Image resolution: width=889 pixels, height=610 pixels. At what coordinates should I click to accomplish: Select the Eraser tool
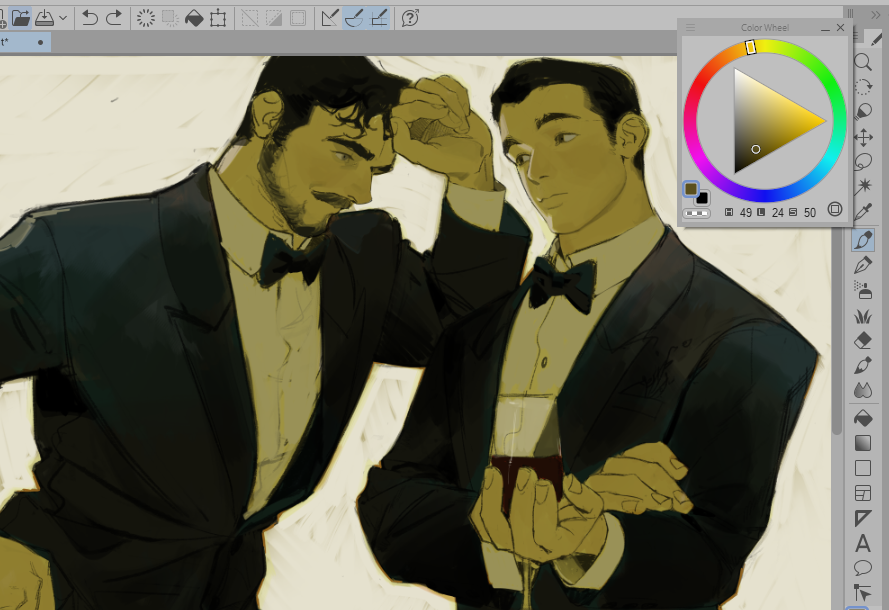click(x=863, y=340)
